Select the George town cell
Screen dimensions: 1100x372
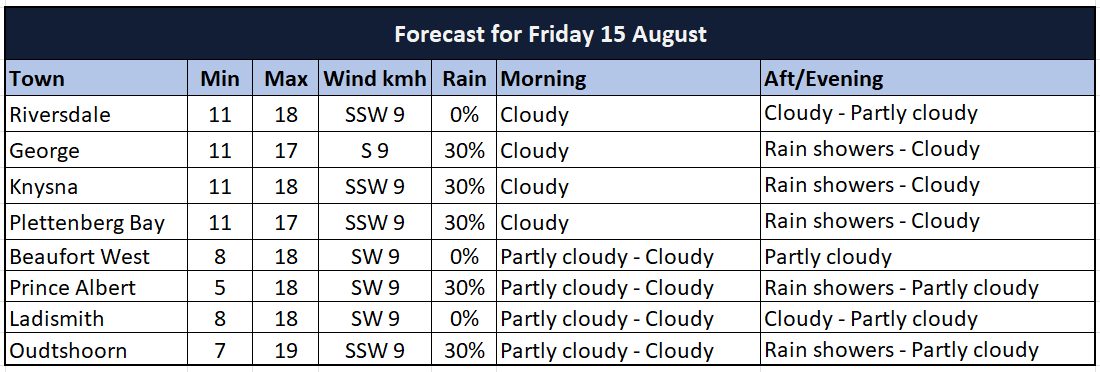click(x=97, y=150)
